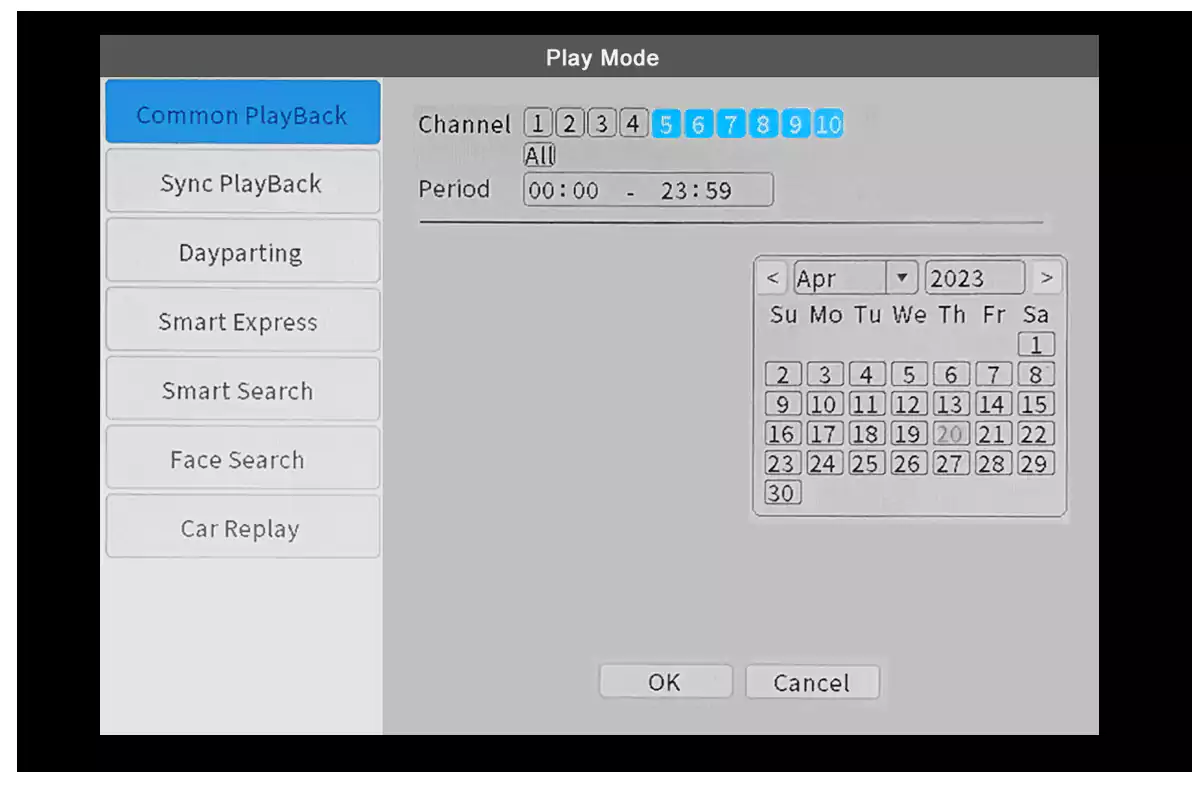Select the Car Replay option

point(243,527)
